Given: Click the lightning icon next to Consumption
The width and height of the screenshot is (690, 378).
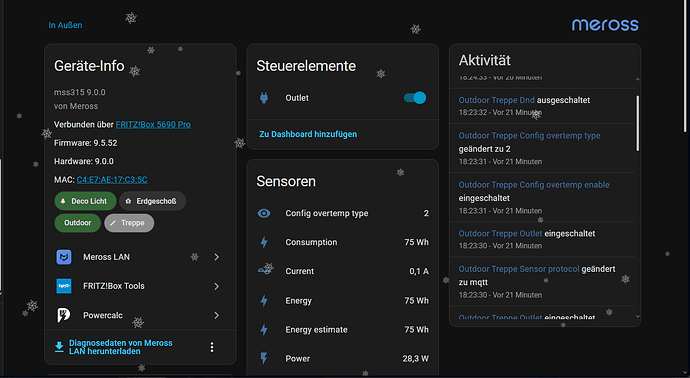Looking at the screenshot, I should [x=264, y=242].
